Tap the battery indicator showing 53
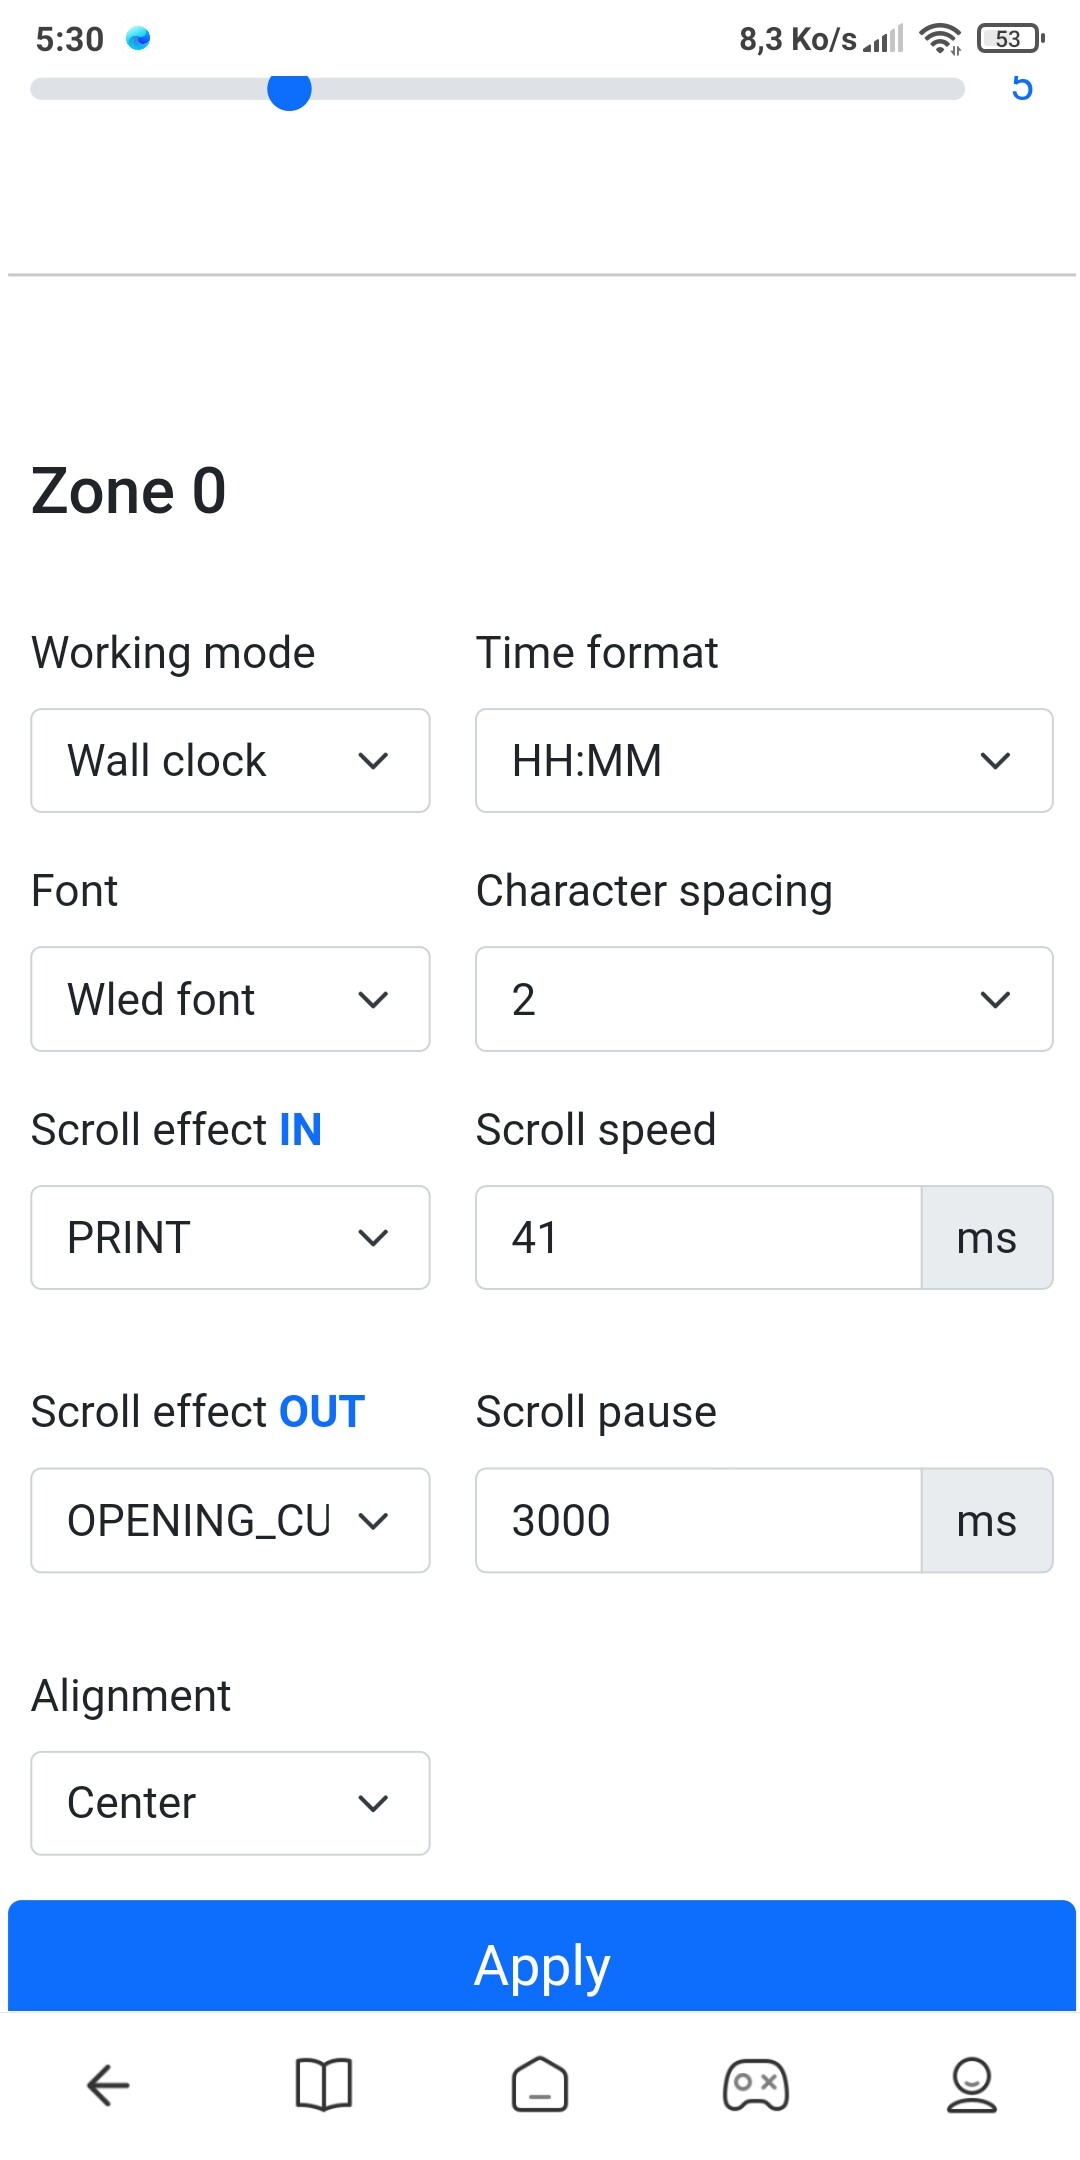 pos(1007,38)
